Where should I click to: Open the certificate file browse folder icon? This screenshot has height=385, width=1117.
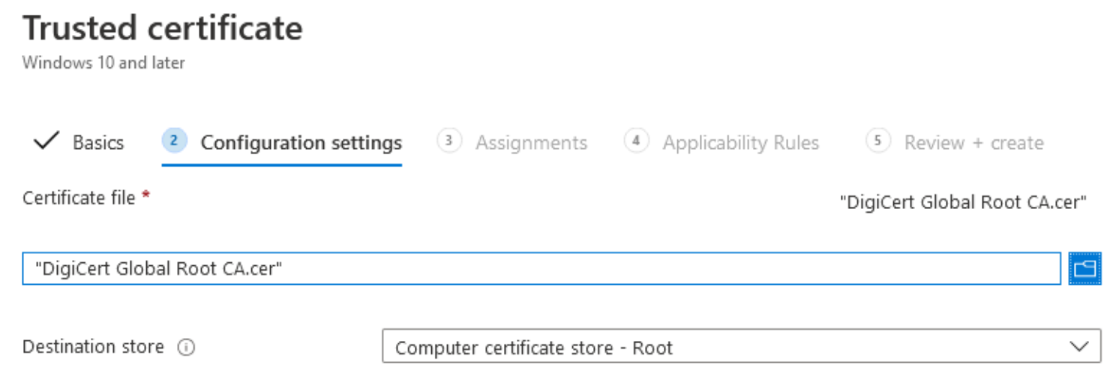(x=1085, y=268)
